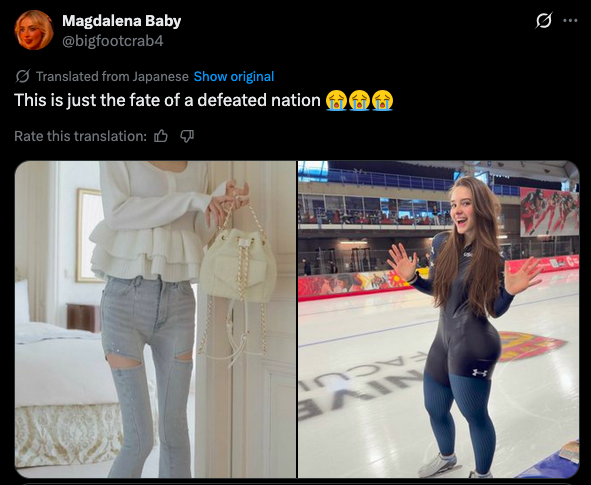The width and height of the screenshot is (591, 485).
Task: Show original Japanese text
Action: pos(234,76)
